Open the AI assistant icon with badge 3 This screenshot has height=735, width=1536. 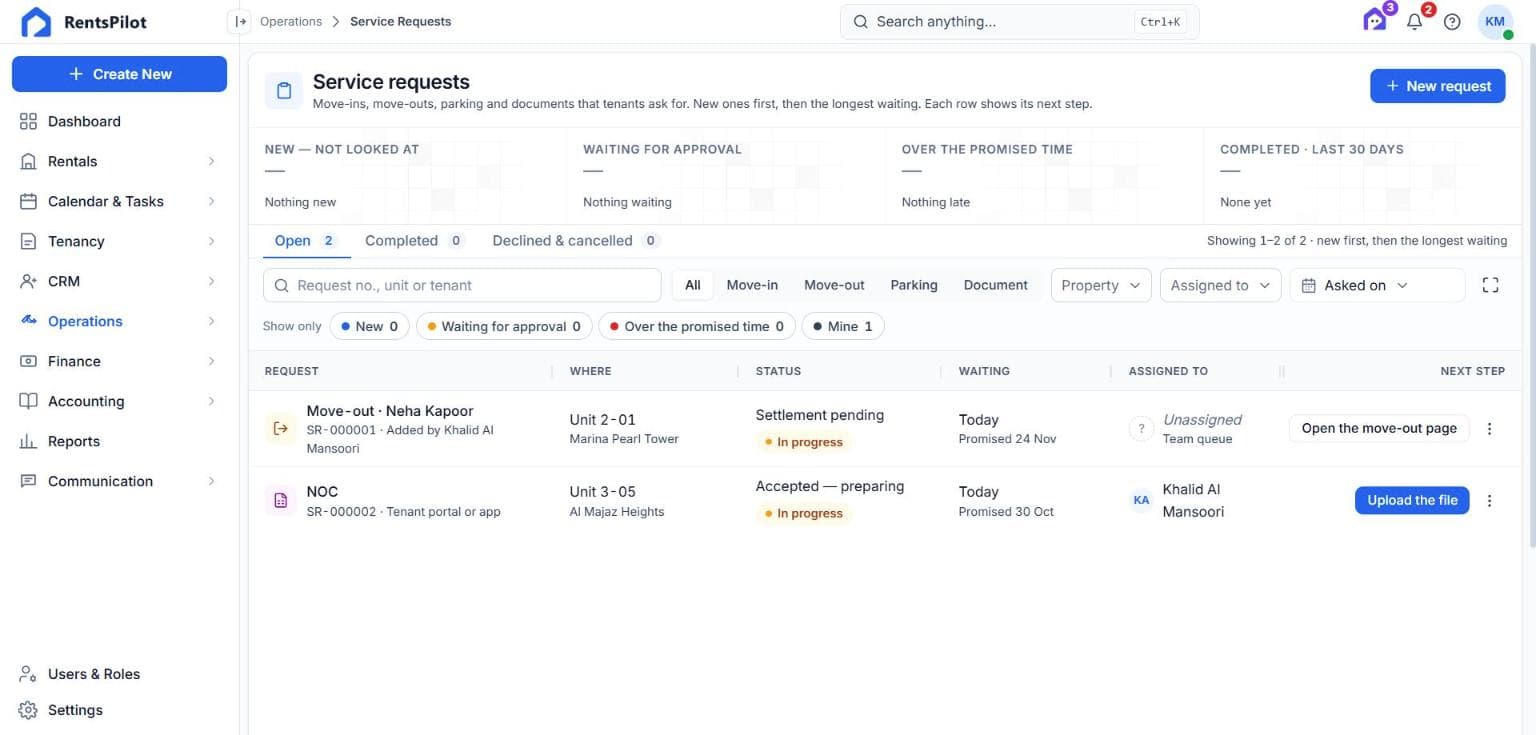pos(1376,20)
